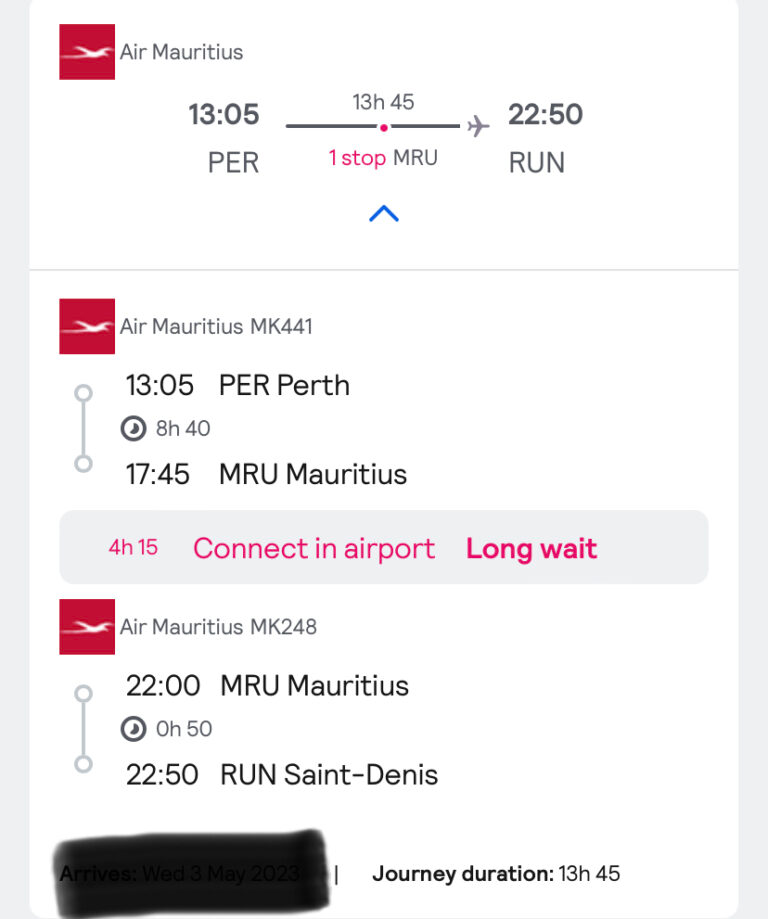
Task: Click the airplane icon before the 22:50 arrival
Action: (478, 126)
